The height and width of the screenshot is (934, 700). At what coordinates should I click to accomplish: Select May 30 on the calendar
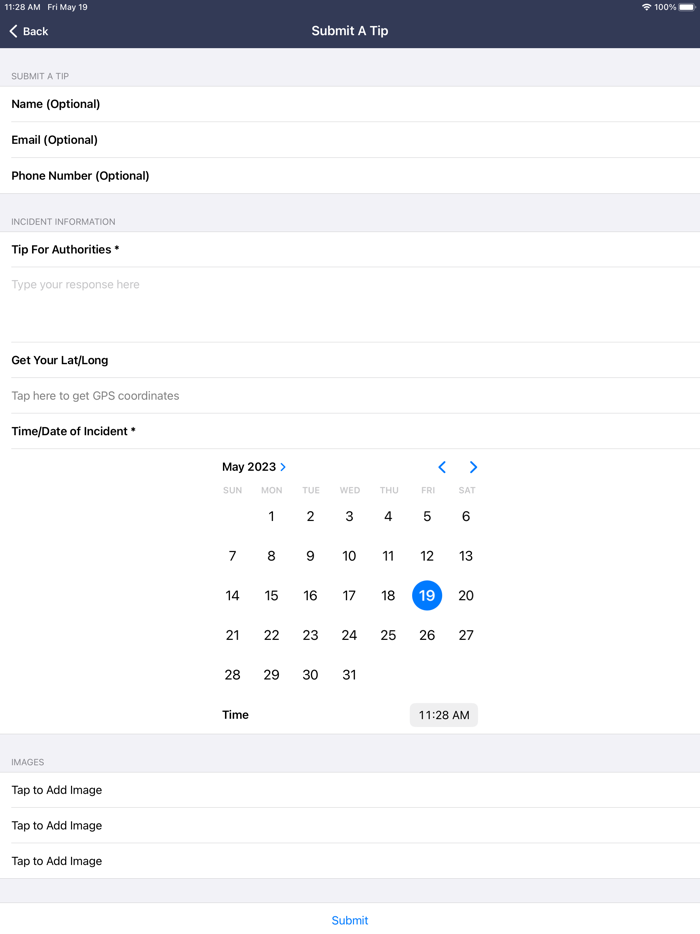click(x=310, y=675)
